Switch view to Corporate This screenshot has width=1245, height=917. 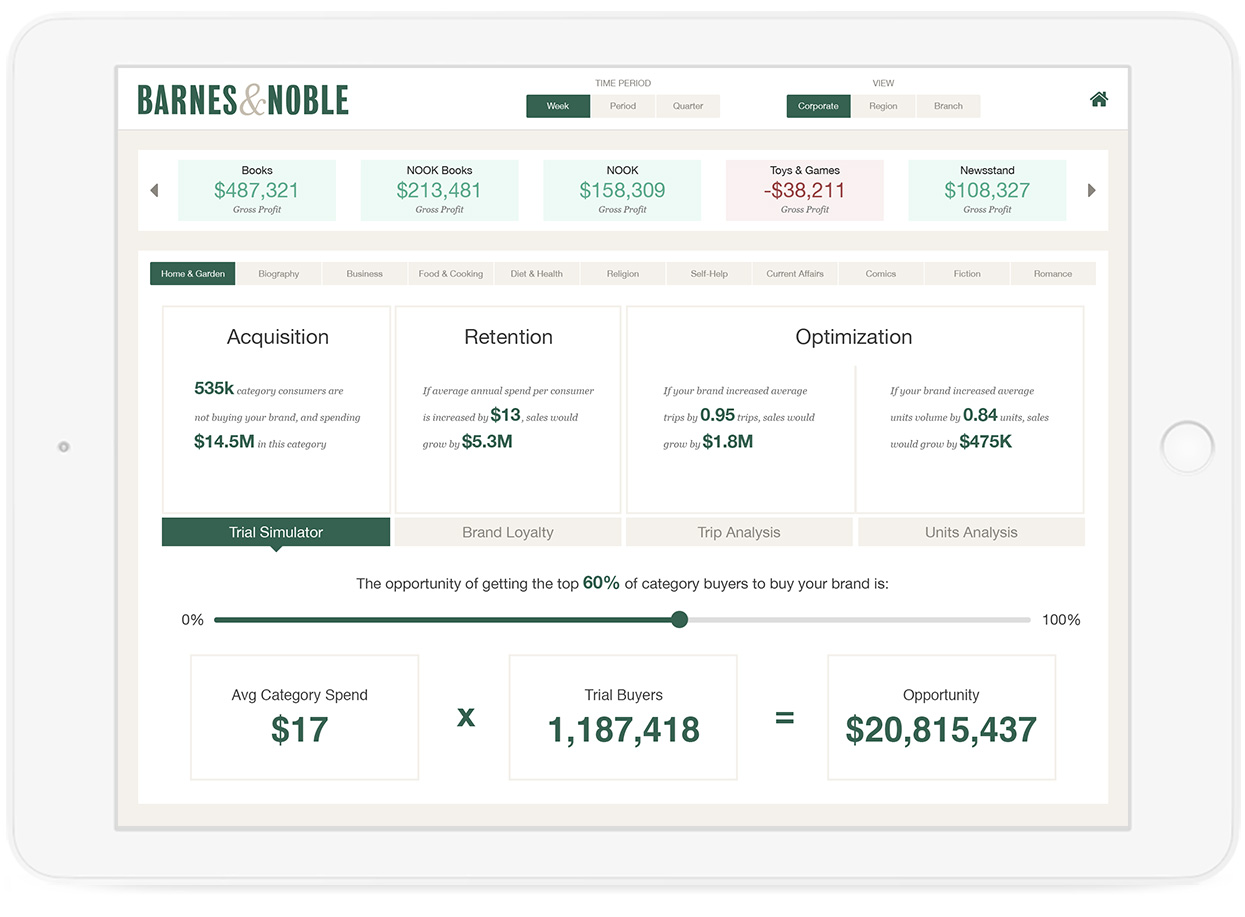click(x=818, y=106)
